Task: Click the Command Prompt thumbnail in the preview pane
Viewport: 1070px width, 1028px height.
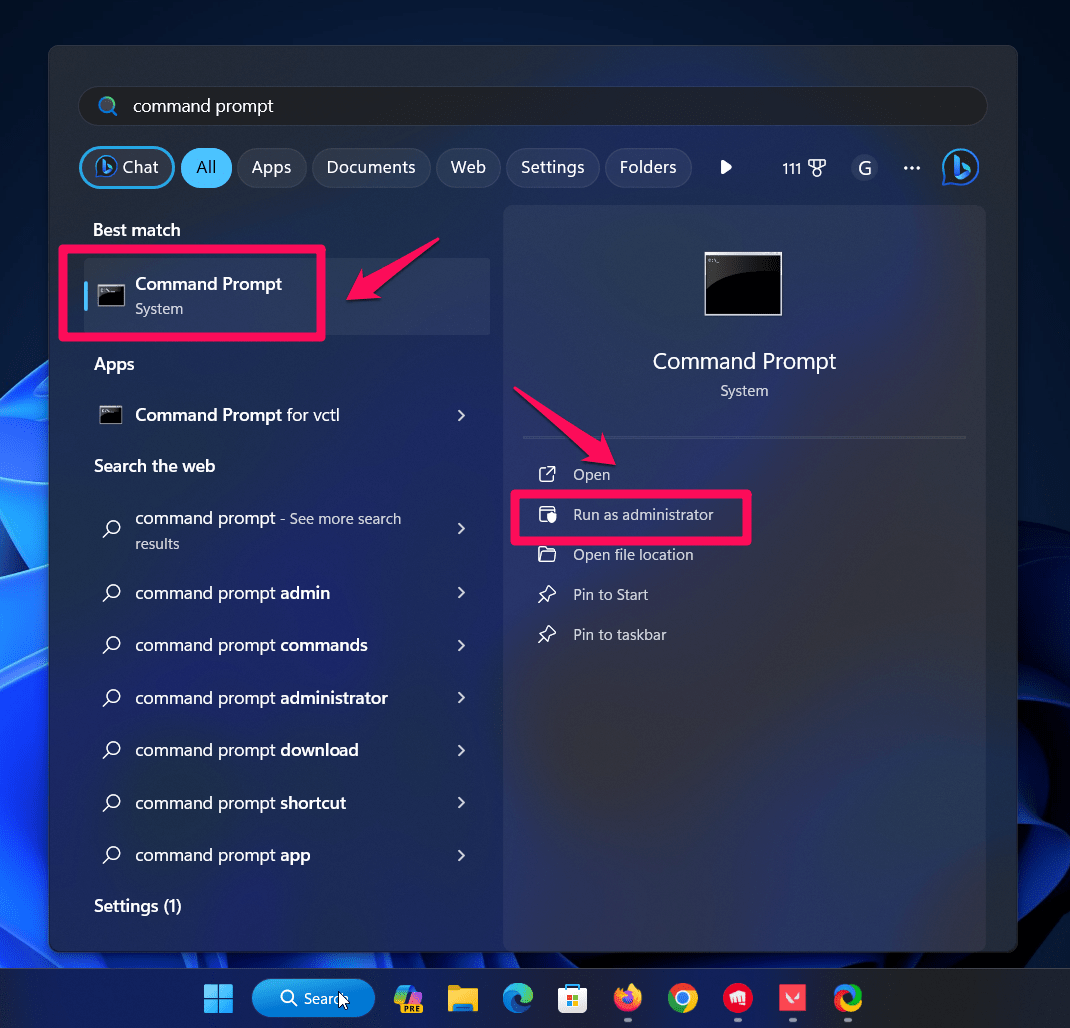Action: pos(743,283)
